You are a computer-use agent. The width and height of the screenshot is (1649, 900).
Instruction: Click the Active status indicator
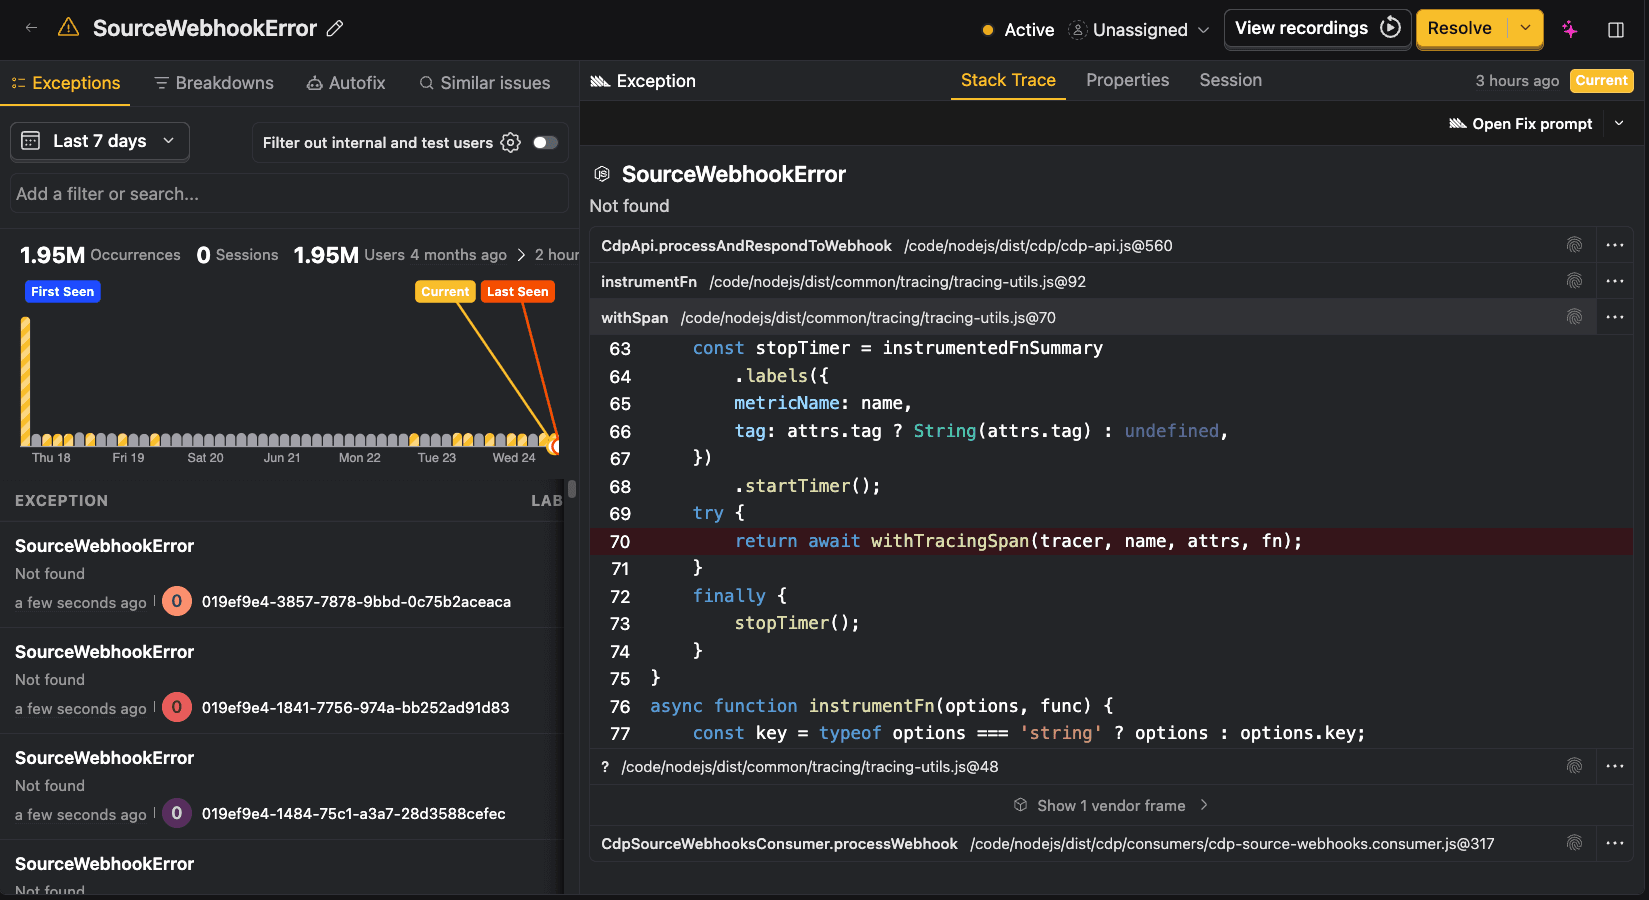click(x=1018, y=30)
